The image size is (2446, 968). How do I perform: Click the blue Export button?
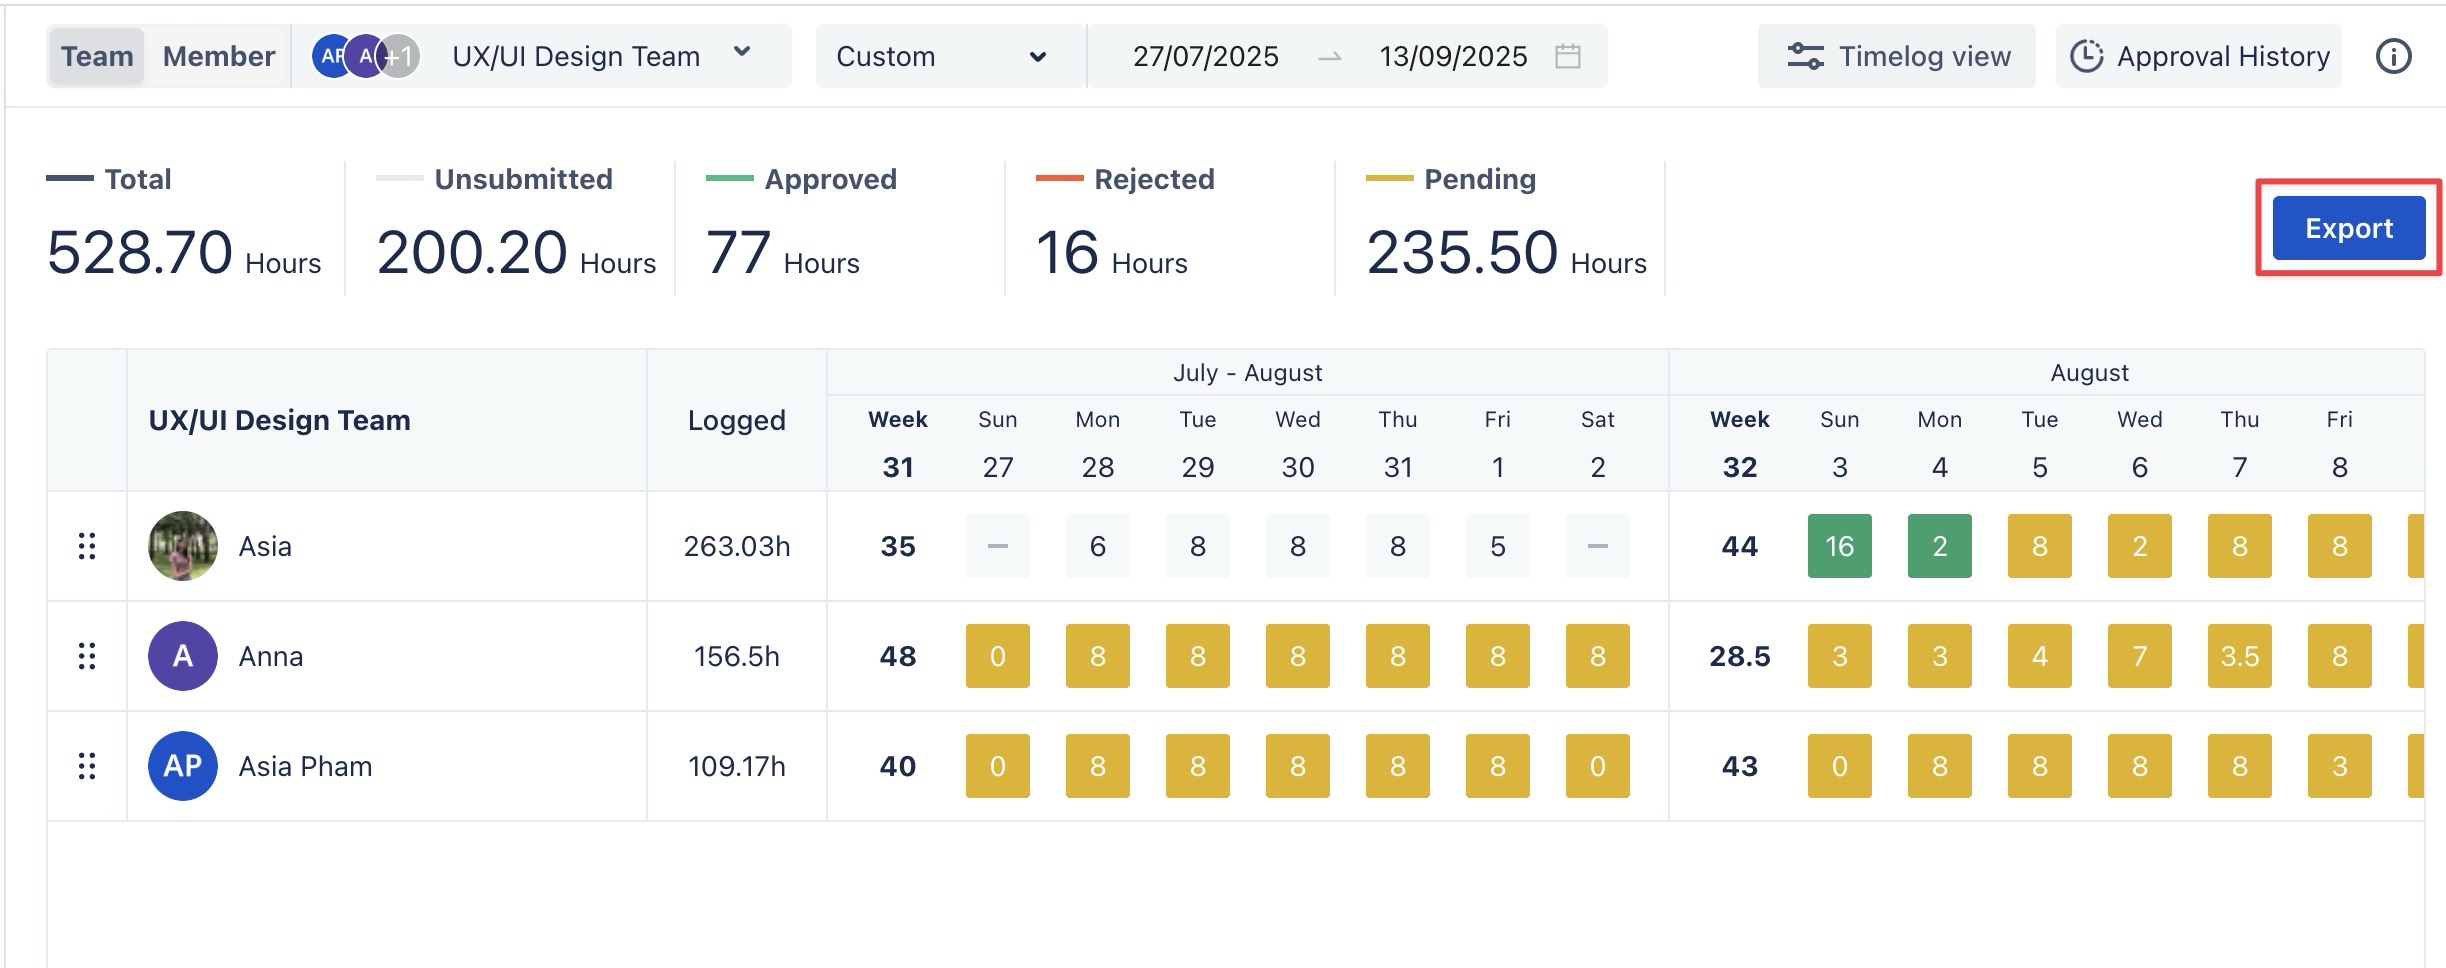(2348, 228)
